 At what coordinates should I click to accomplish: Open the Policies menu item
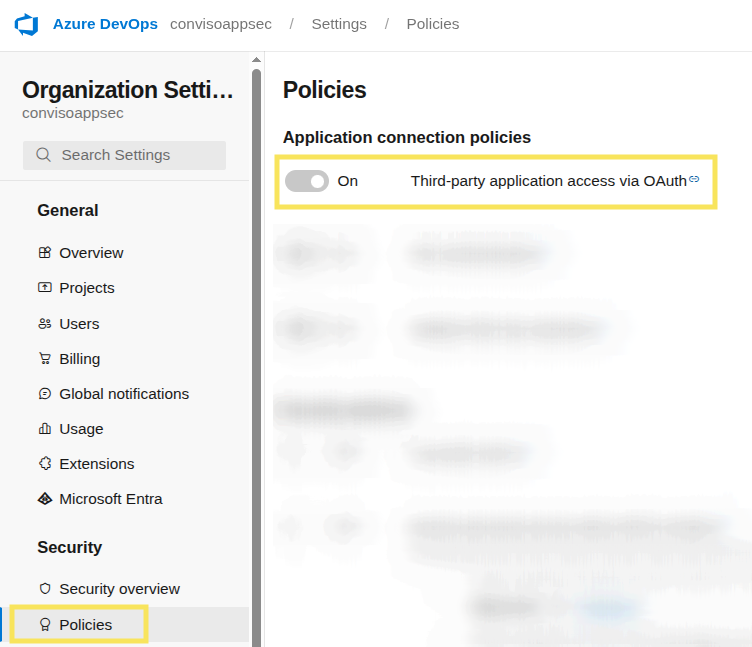point(86,625)
